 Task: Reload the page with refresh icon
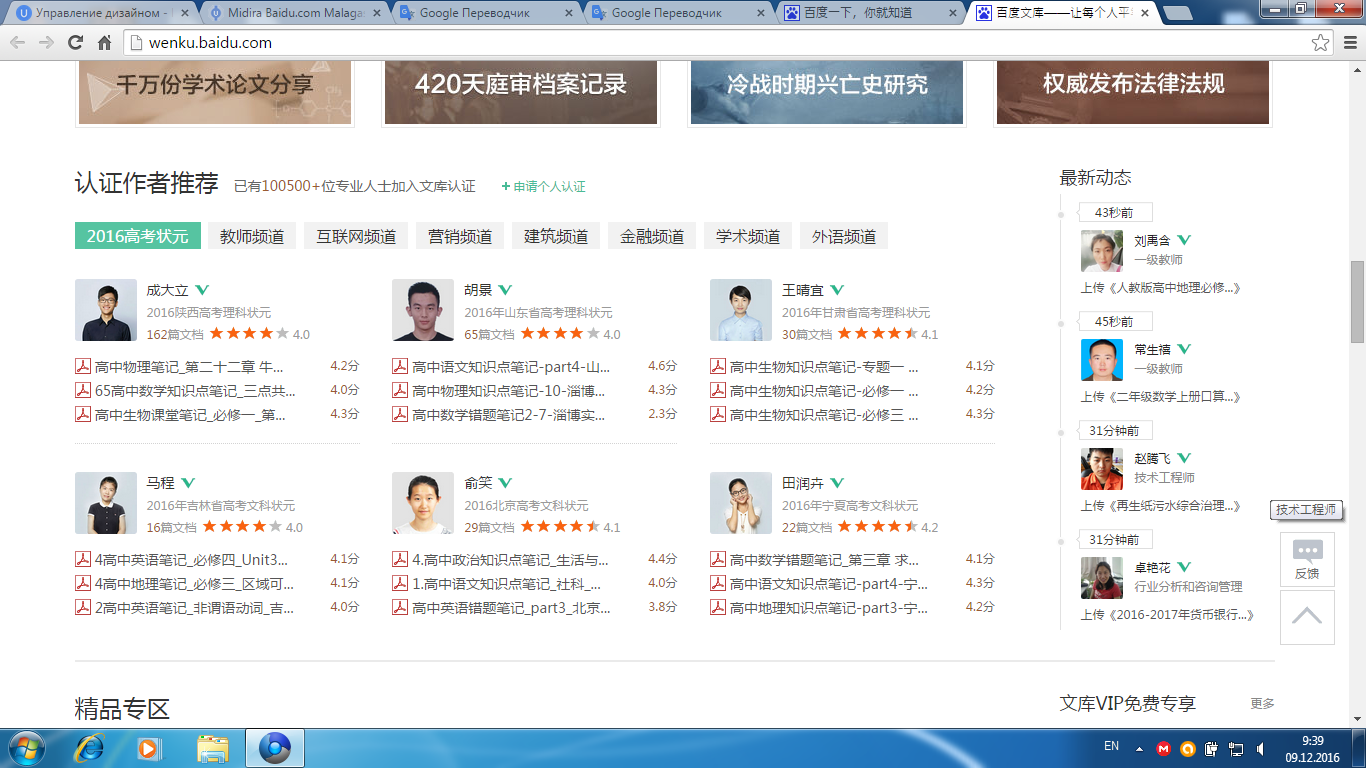[75, 43]
